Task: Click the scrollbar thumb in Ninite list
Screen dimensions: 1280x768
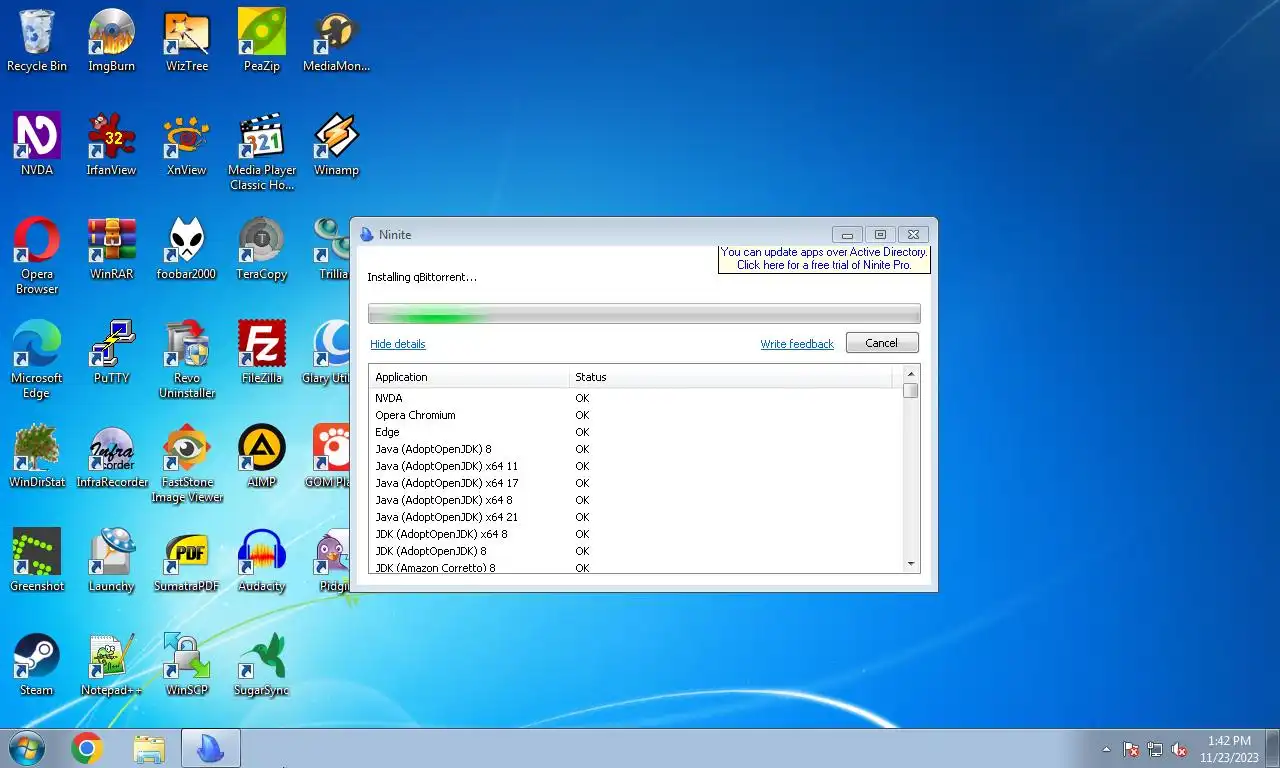Action: [910, 390]
